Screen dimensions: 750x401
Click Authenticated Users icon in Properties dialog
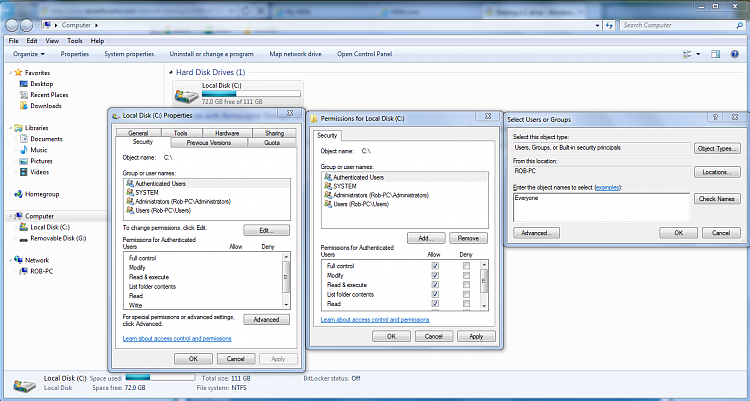point(130,183)
